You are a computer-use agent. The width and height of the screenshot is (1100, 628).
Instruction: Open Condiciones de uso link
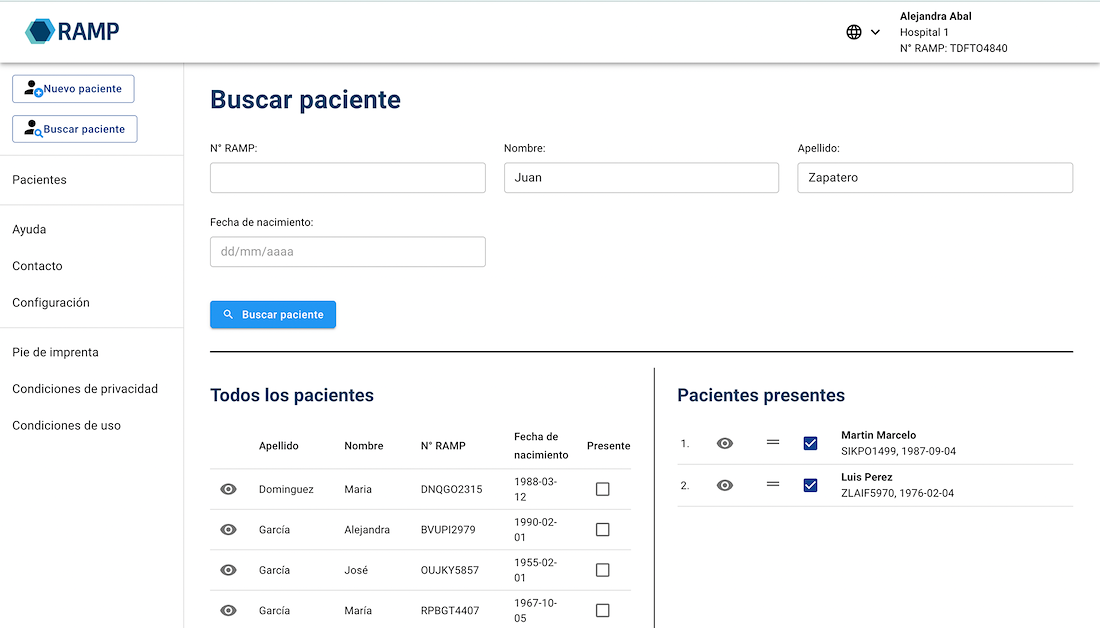click(66, 425)
